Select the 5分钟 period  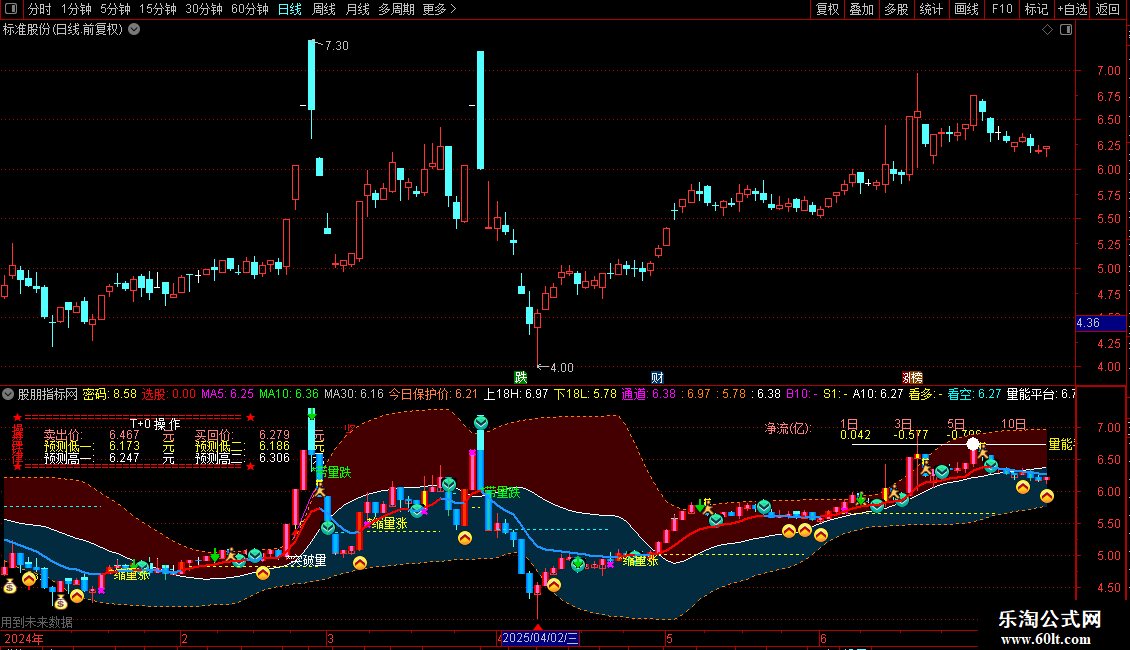click(115, 9)
